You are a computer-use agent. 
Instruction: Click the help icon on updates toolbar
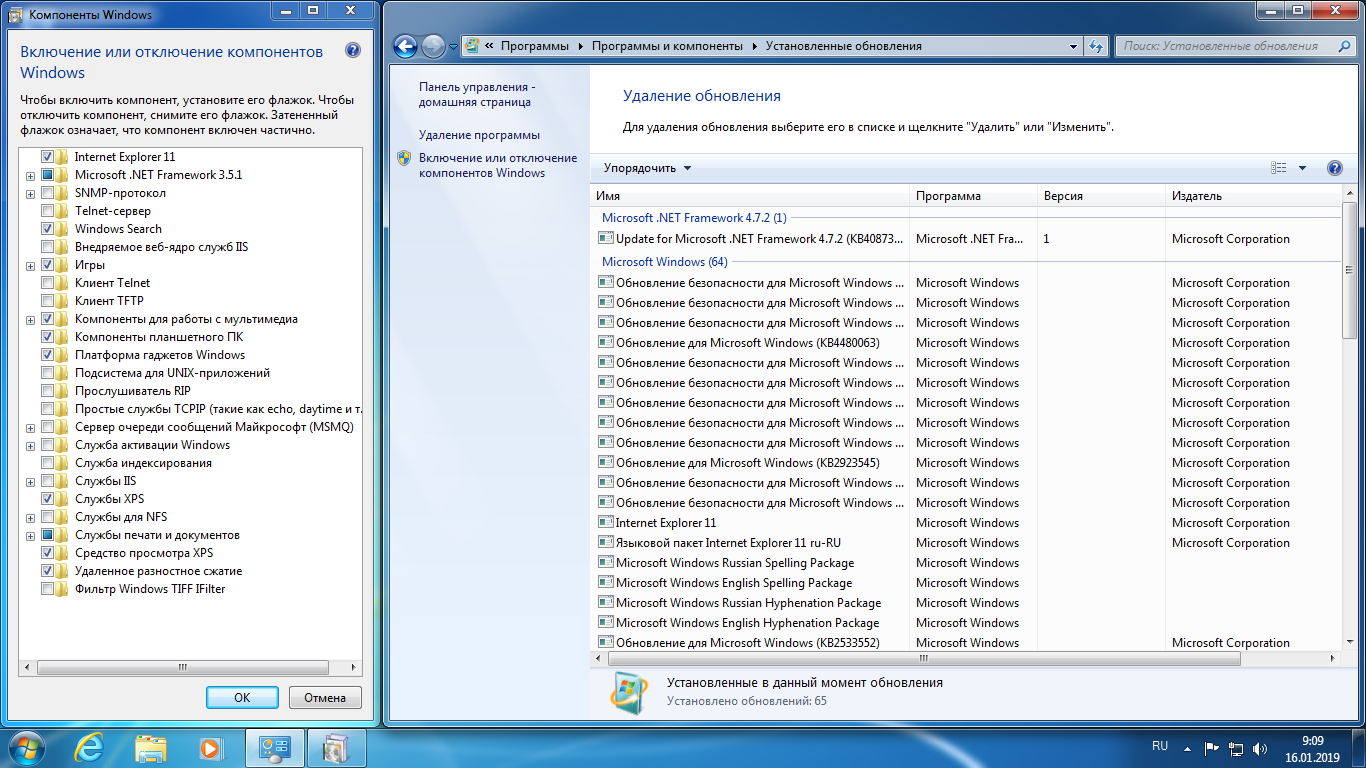pyautogui.click(x=1334, y=168)
